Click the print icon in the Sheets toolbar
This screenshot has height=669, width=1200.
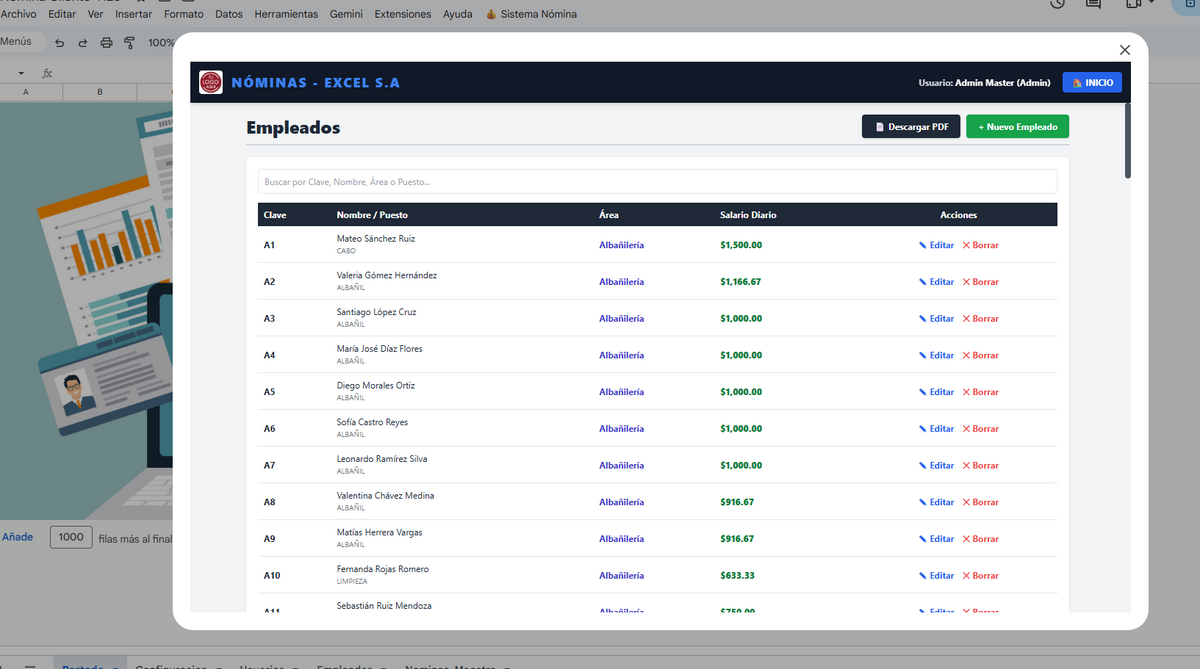106,43
